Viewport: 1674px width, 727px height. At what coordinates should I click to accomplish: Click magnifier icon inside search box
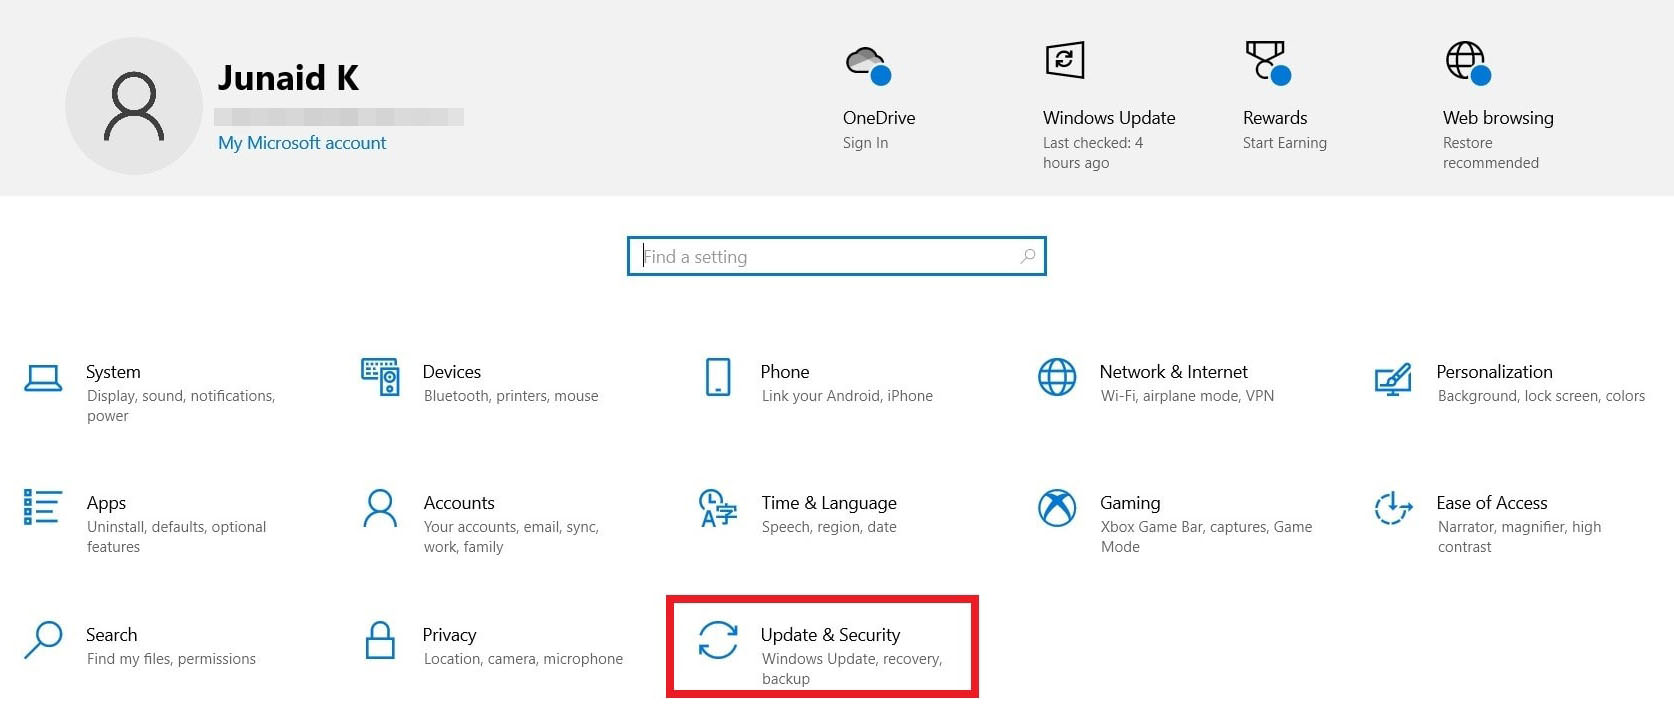pos(1027,256)
